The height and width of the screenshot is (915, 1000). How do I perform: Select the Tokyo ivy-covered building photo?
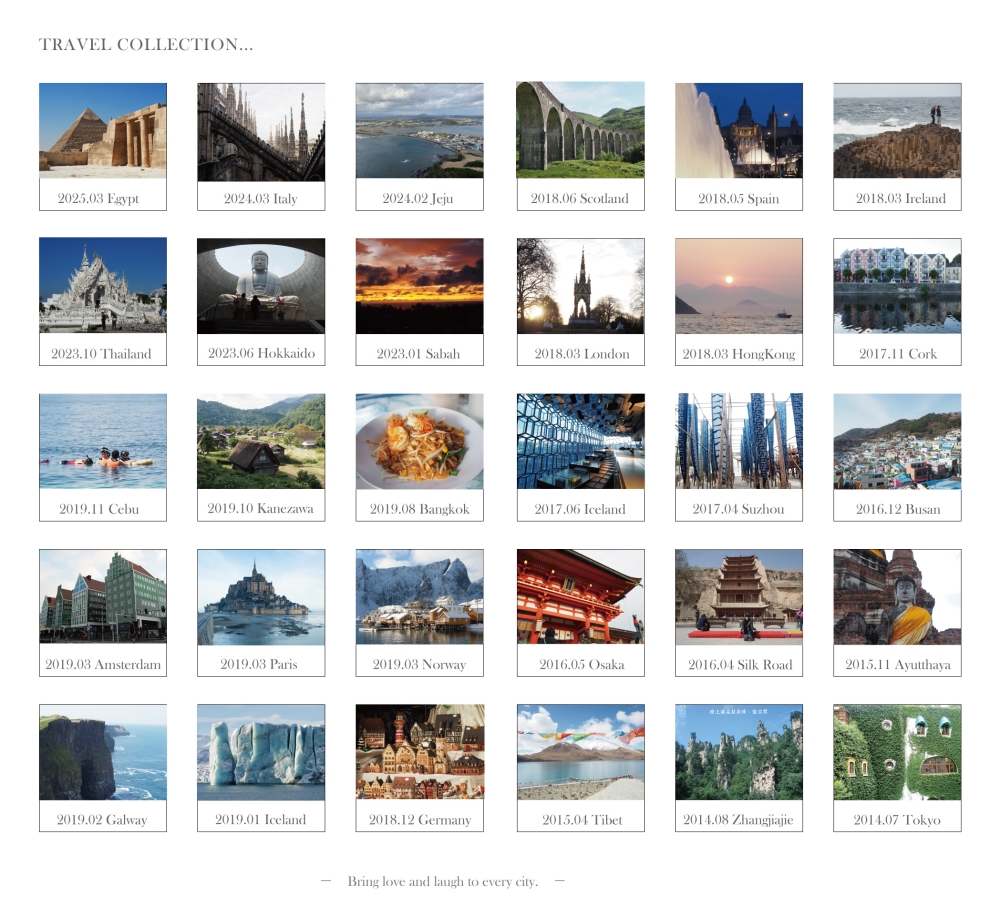point(897,752)
